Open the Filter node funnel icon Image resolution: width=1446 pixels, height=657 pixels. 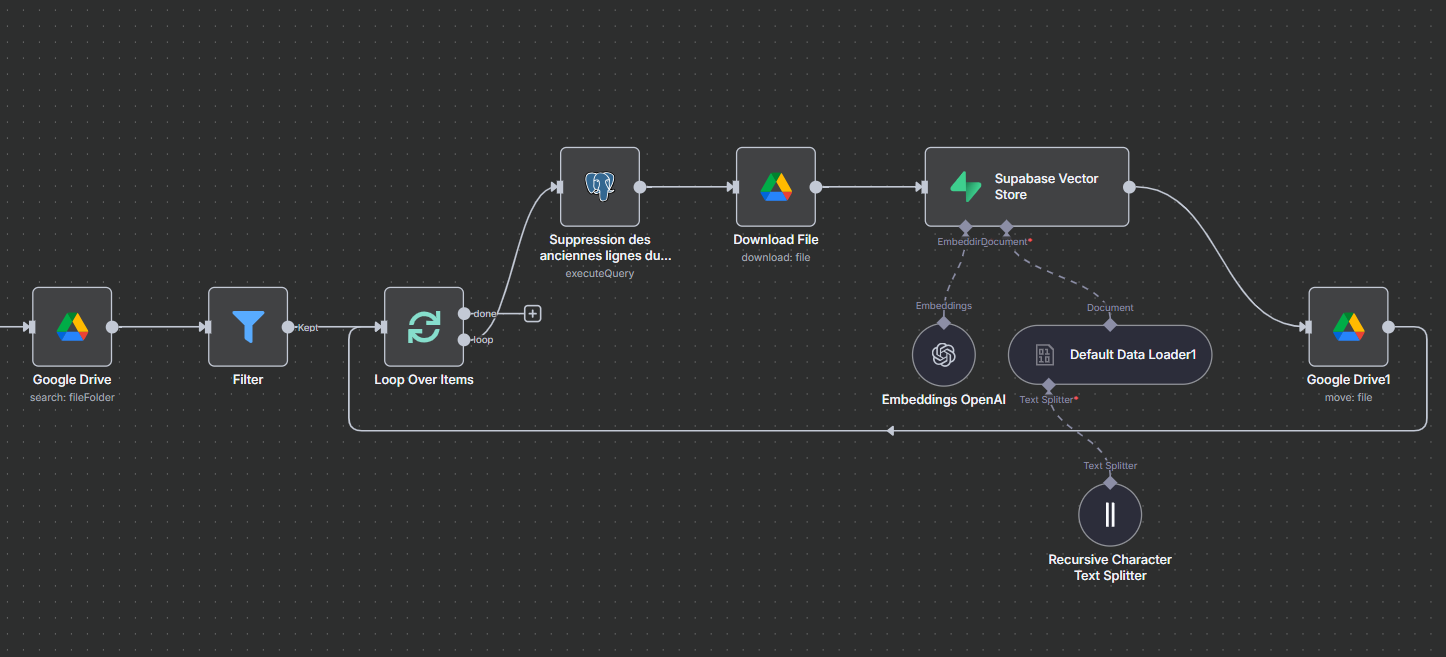coord(248,327)
